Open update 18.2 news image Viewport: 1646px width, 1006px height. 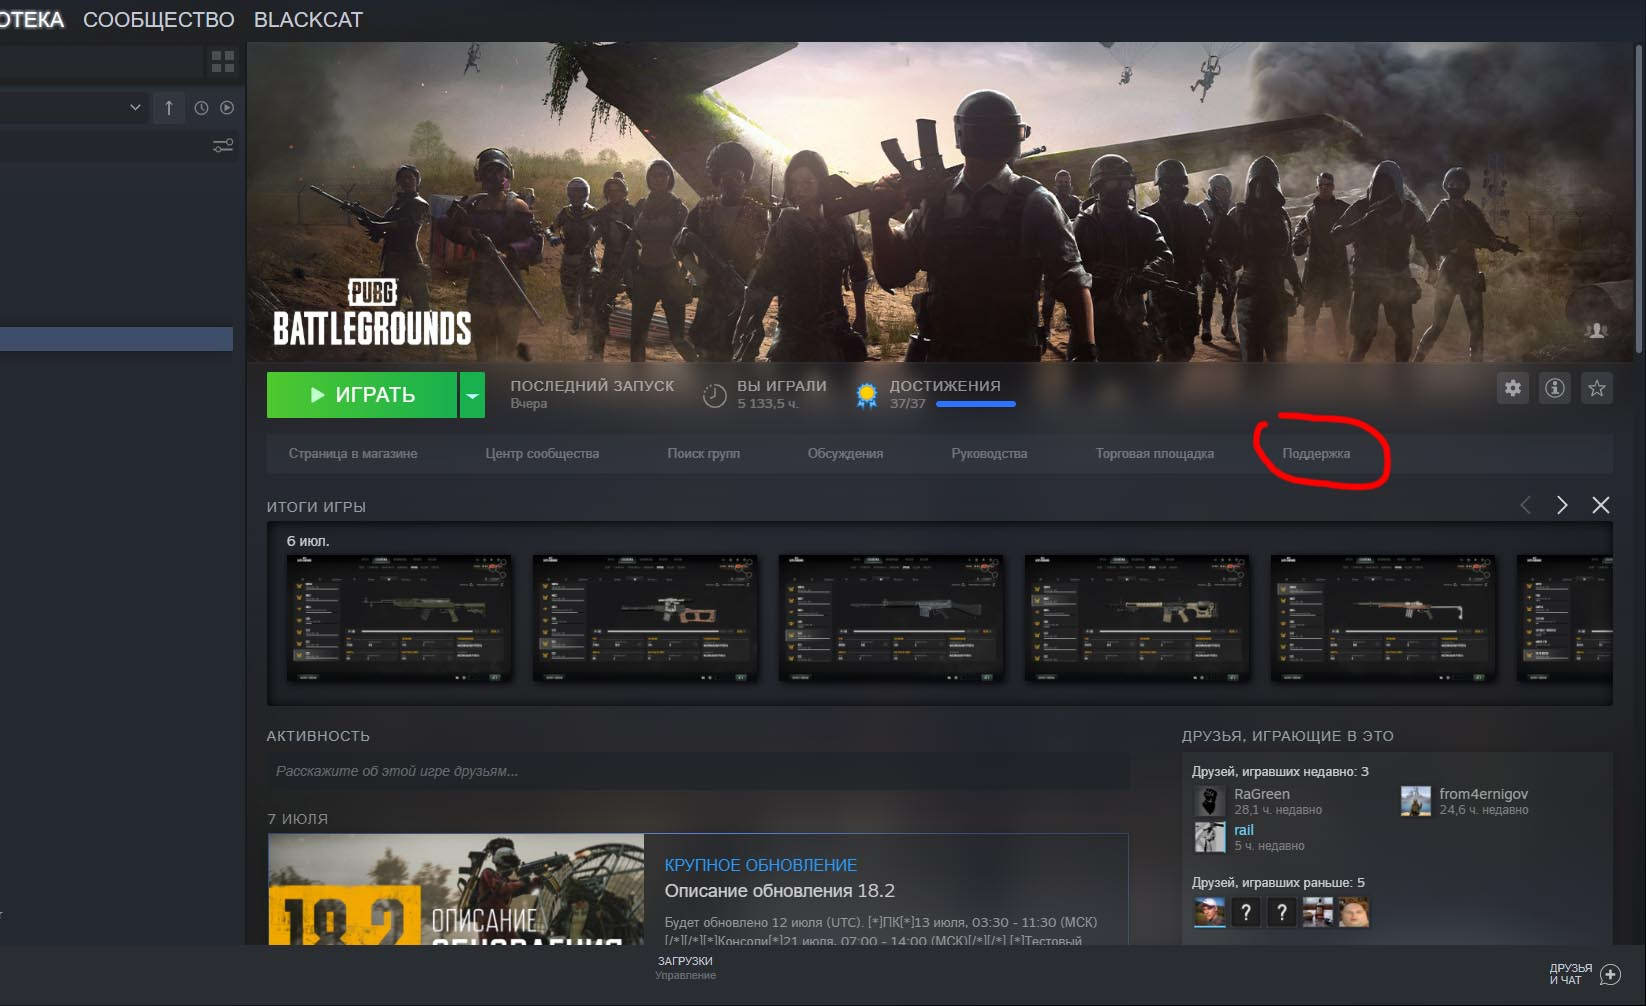(456, 890)
